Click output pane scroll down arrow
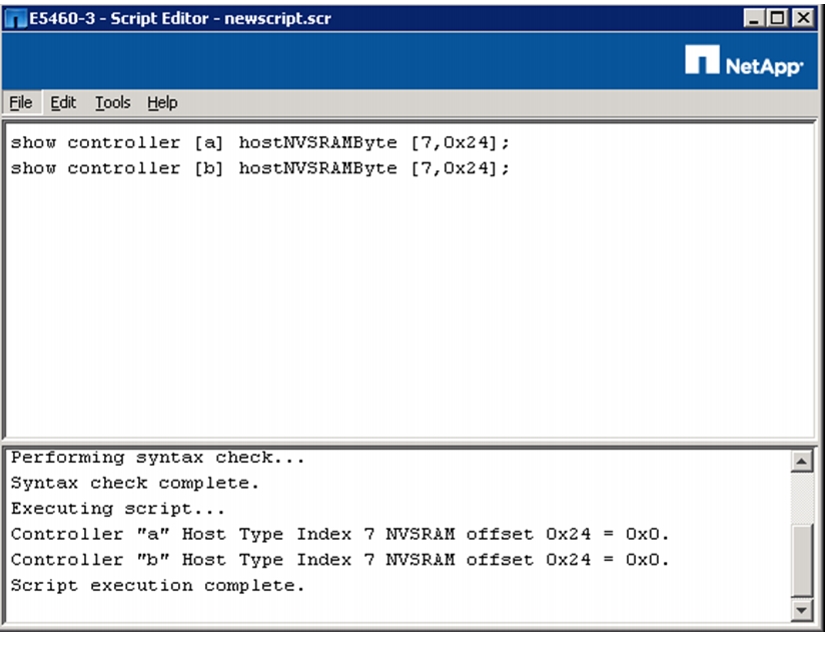Image resolution: width=827 pixels, height=662 pixels. pyautogui.click(x=802, y=610)
